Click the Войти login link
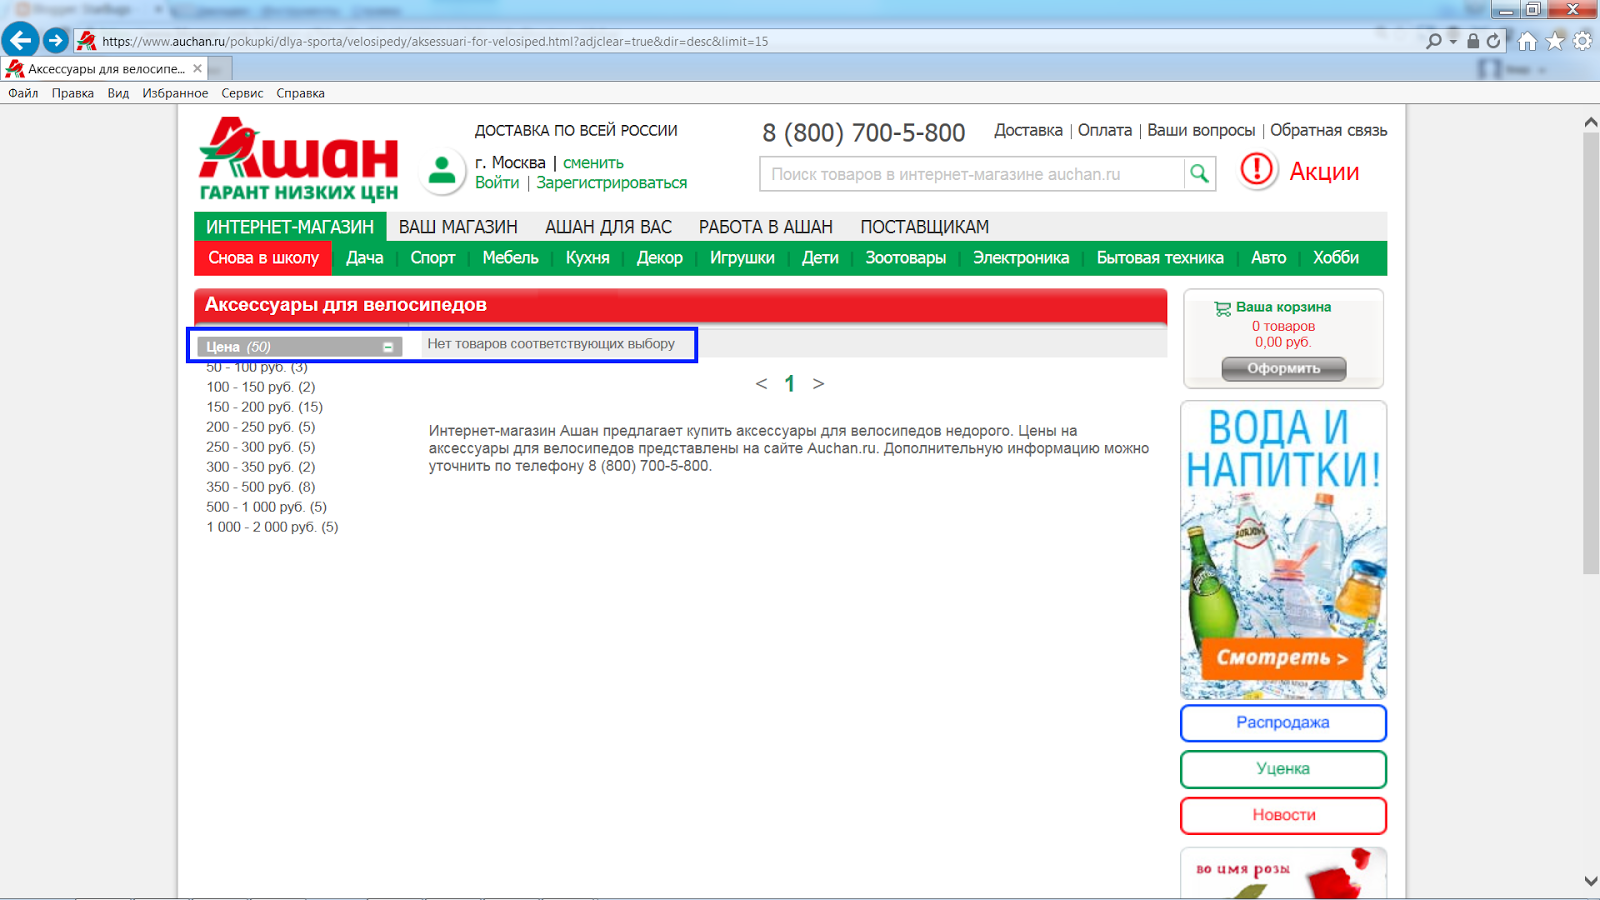Viewport: 1600px width, 900px height. (x=497, y=183)
